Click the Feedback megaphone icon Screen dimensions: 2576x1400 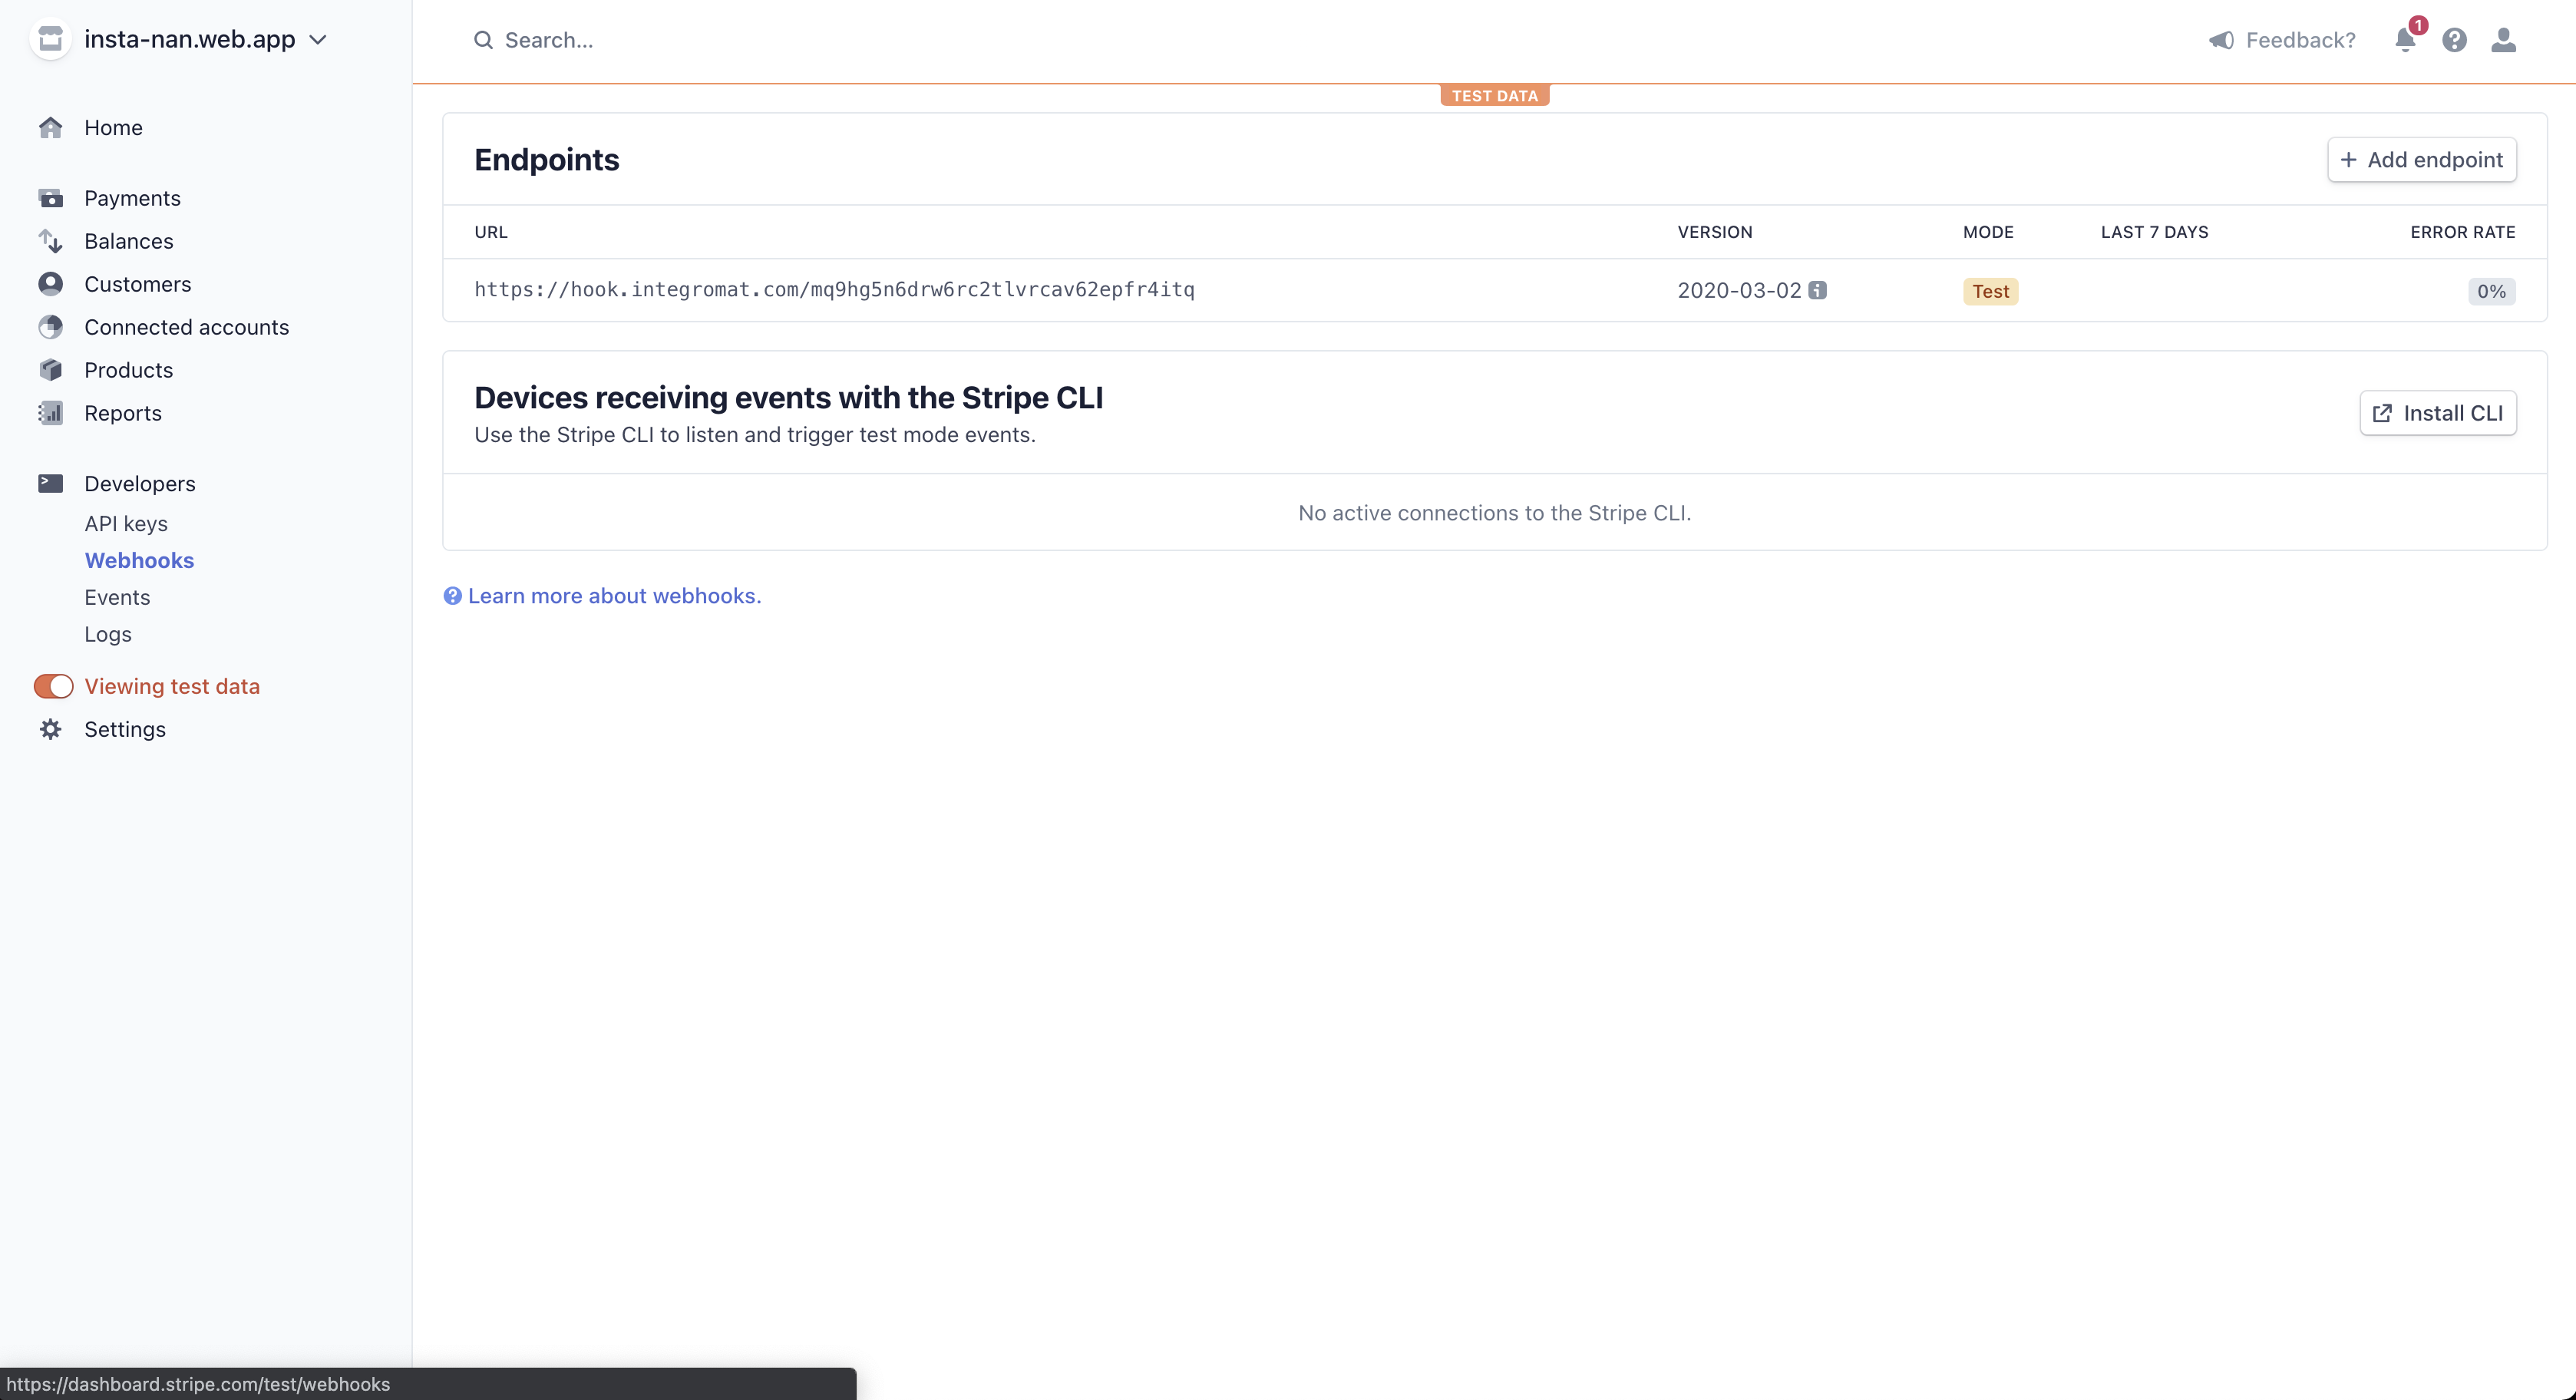point(2221,40)
